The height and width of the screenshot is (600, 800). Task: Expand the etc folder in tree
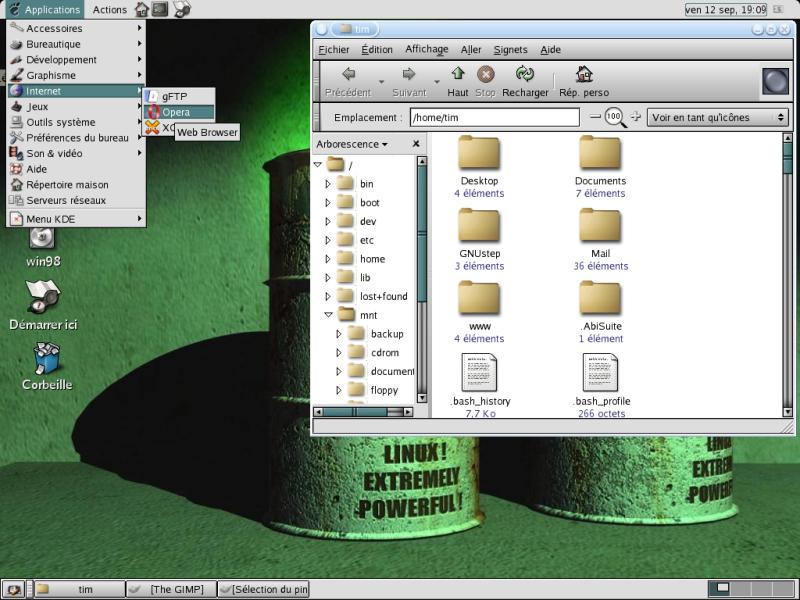click(x=328, y=240)
